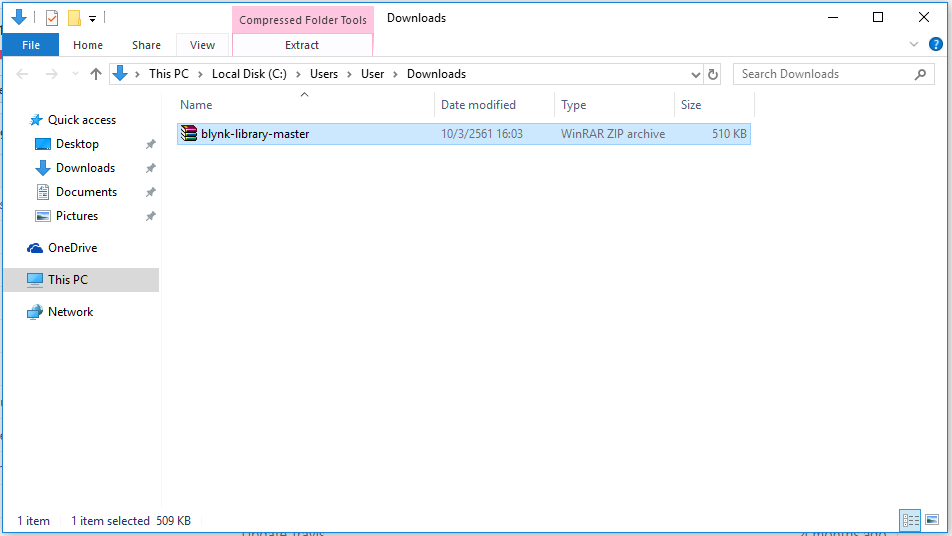Open the Customize Quick Access Toolbar dropdown
952x536 pixels.
pyautogui.click(x=92, y=18)
